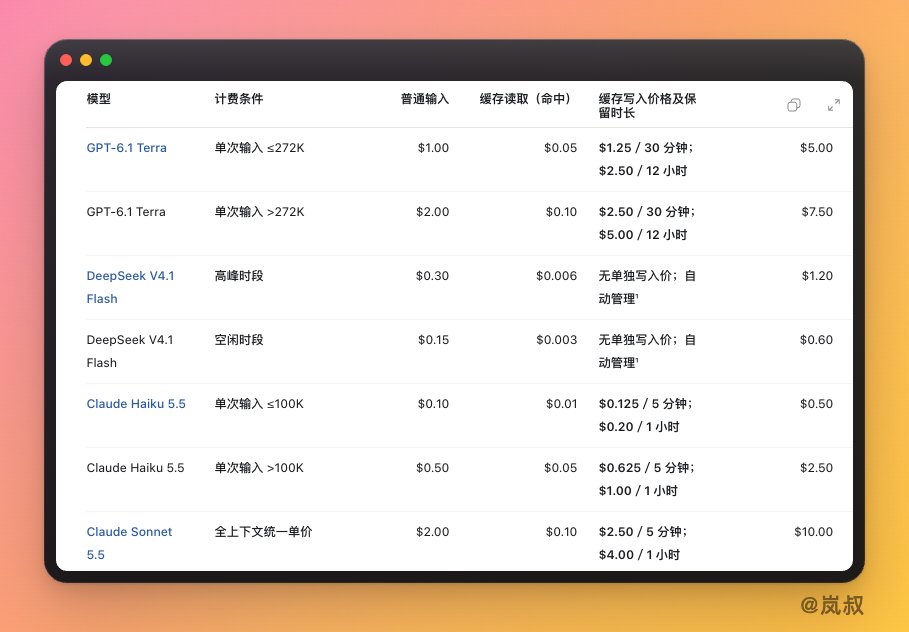
Task: Click the $2.50 / 30 分钟 cache write text
Action: (647, 212)
